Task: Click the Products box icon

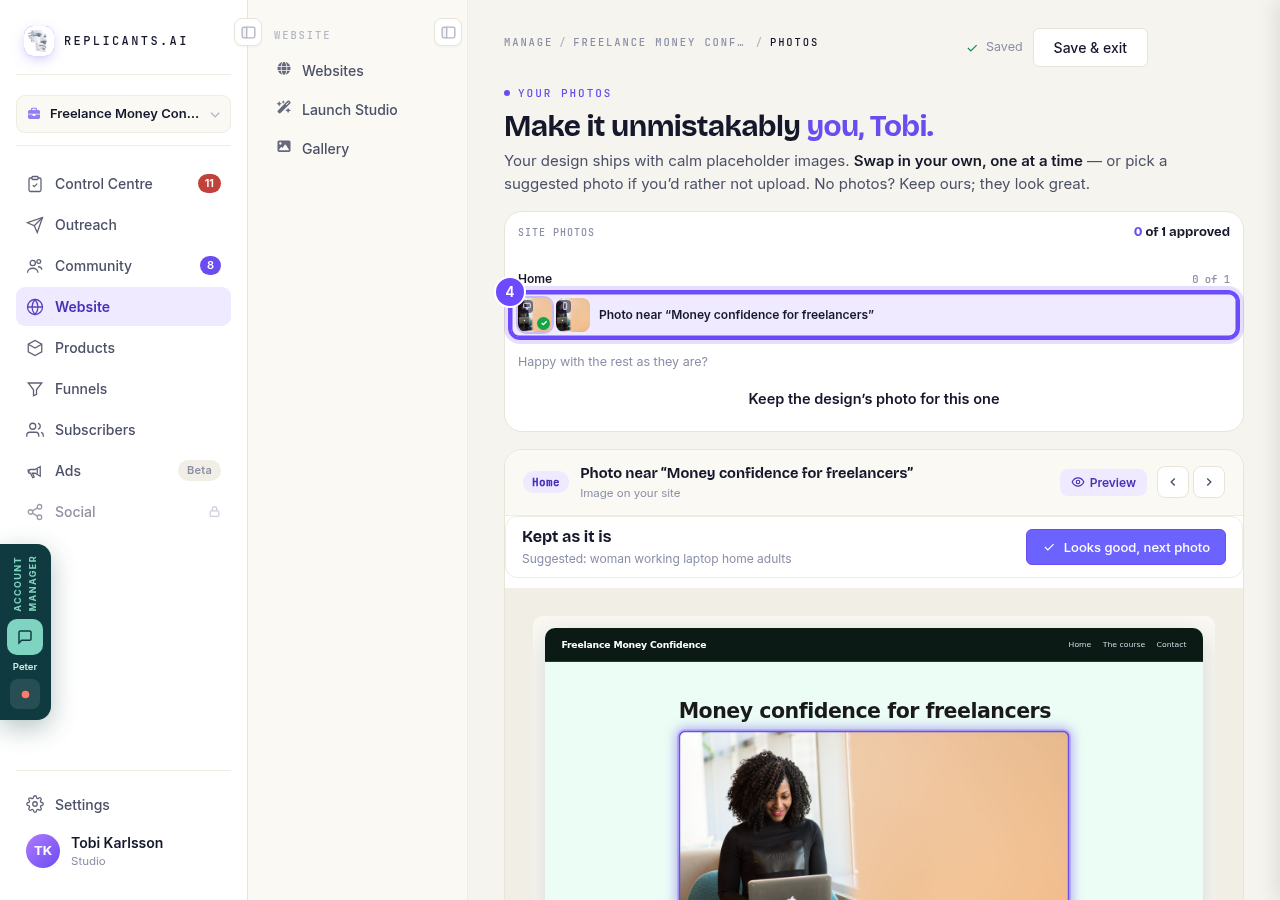Action: [x=35, y=348]
